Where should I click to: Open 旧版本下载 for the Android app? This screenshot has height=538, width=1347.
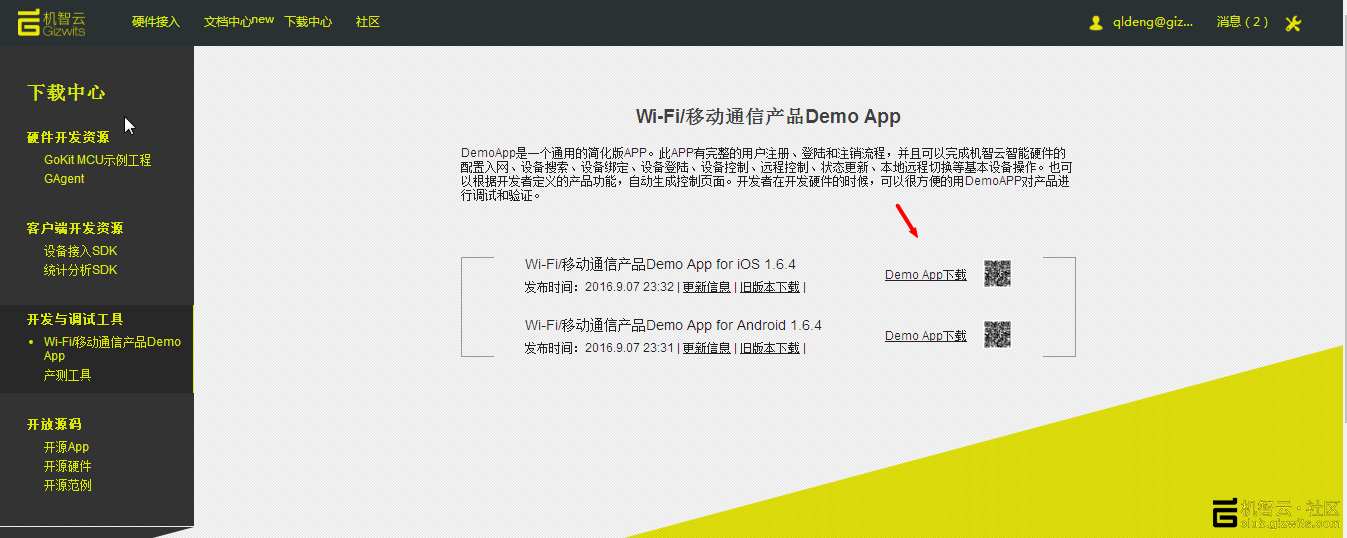[770, 348]
